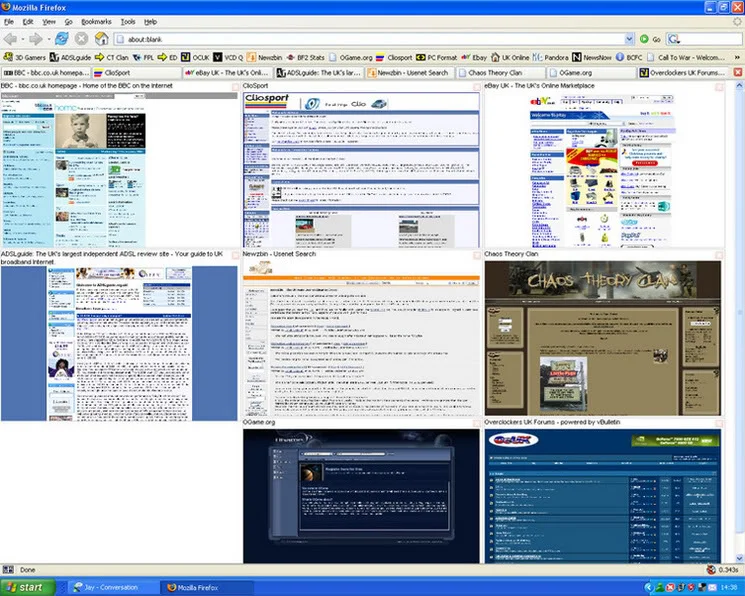The image size is (745, 596).
Task: Open the Help menu
Action: click(x=150, y=22)
